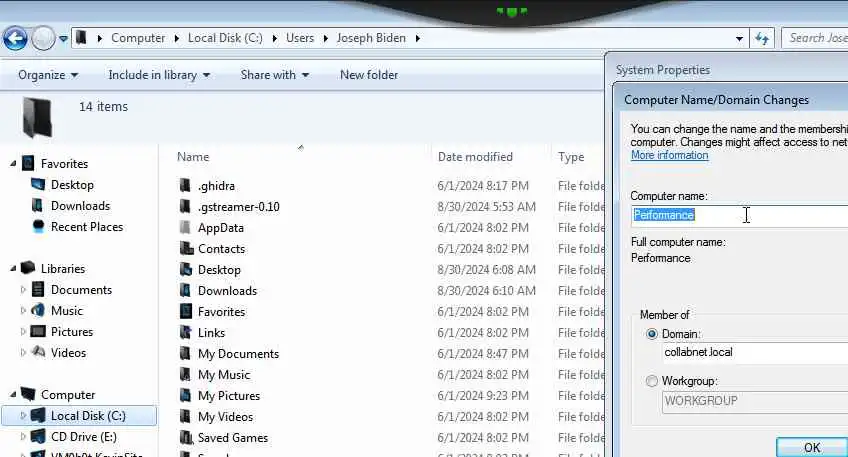Click the Videos library icon

38,352
